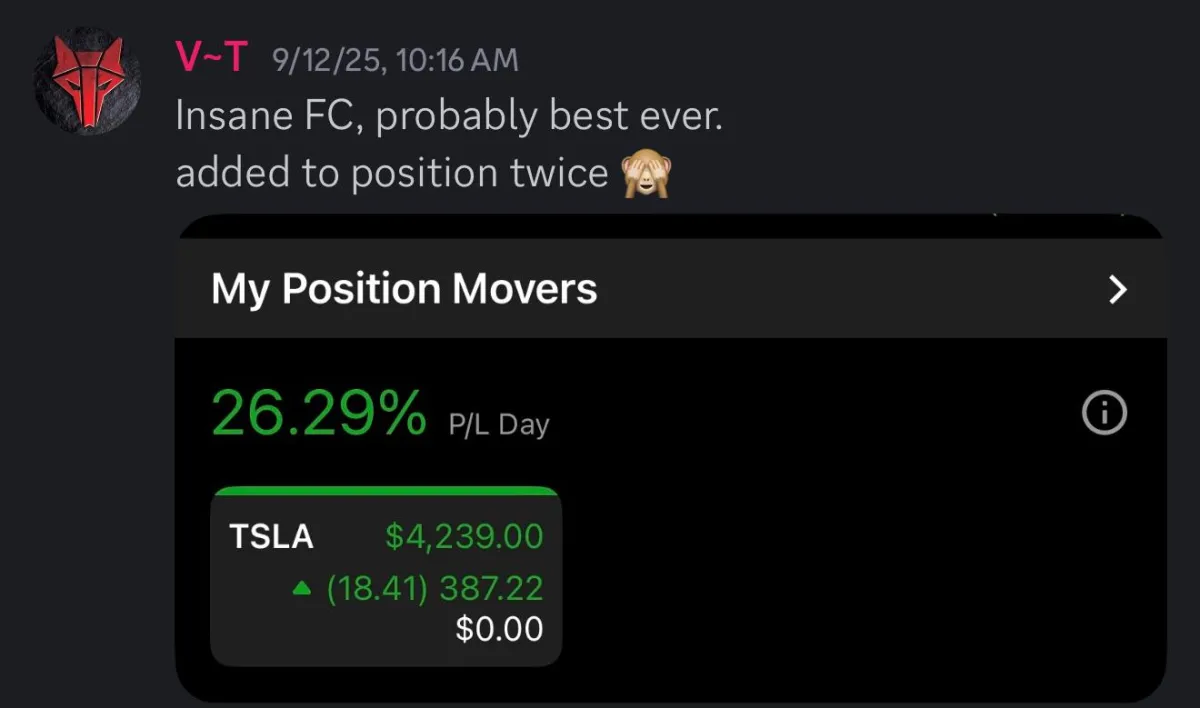Click the green bar atop TSLA card
This screenshot has width=1200, height=708.
[385, 491]
